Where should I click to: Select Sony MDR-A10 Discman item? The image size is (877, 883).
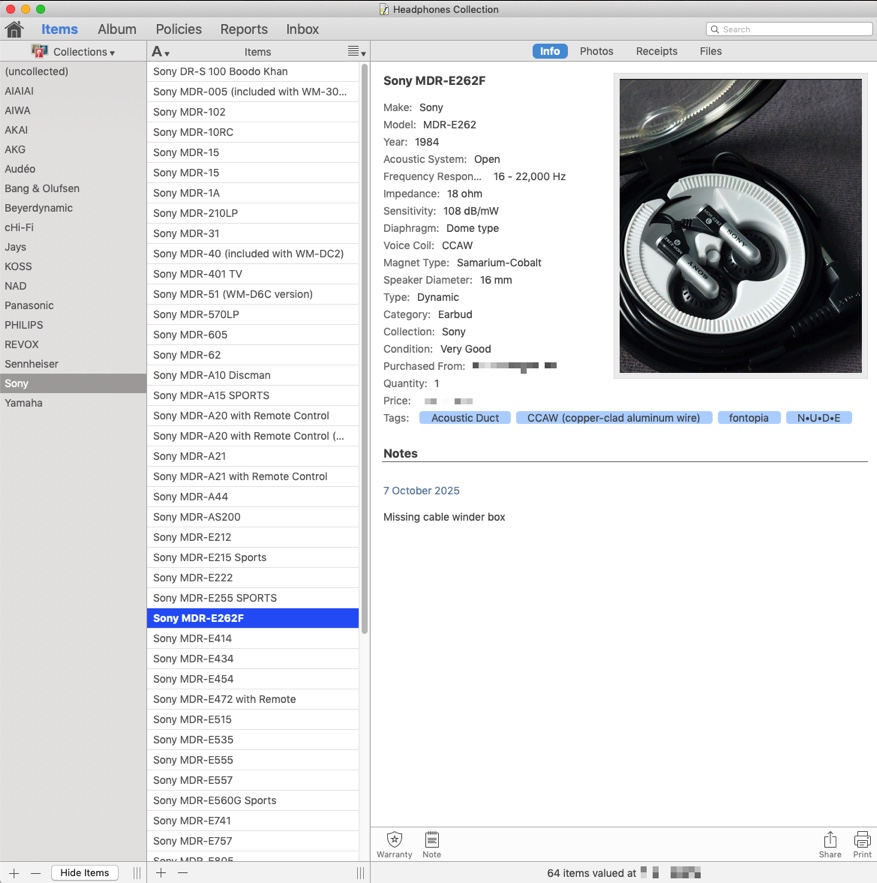click(x=253, y=375)
